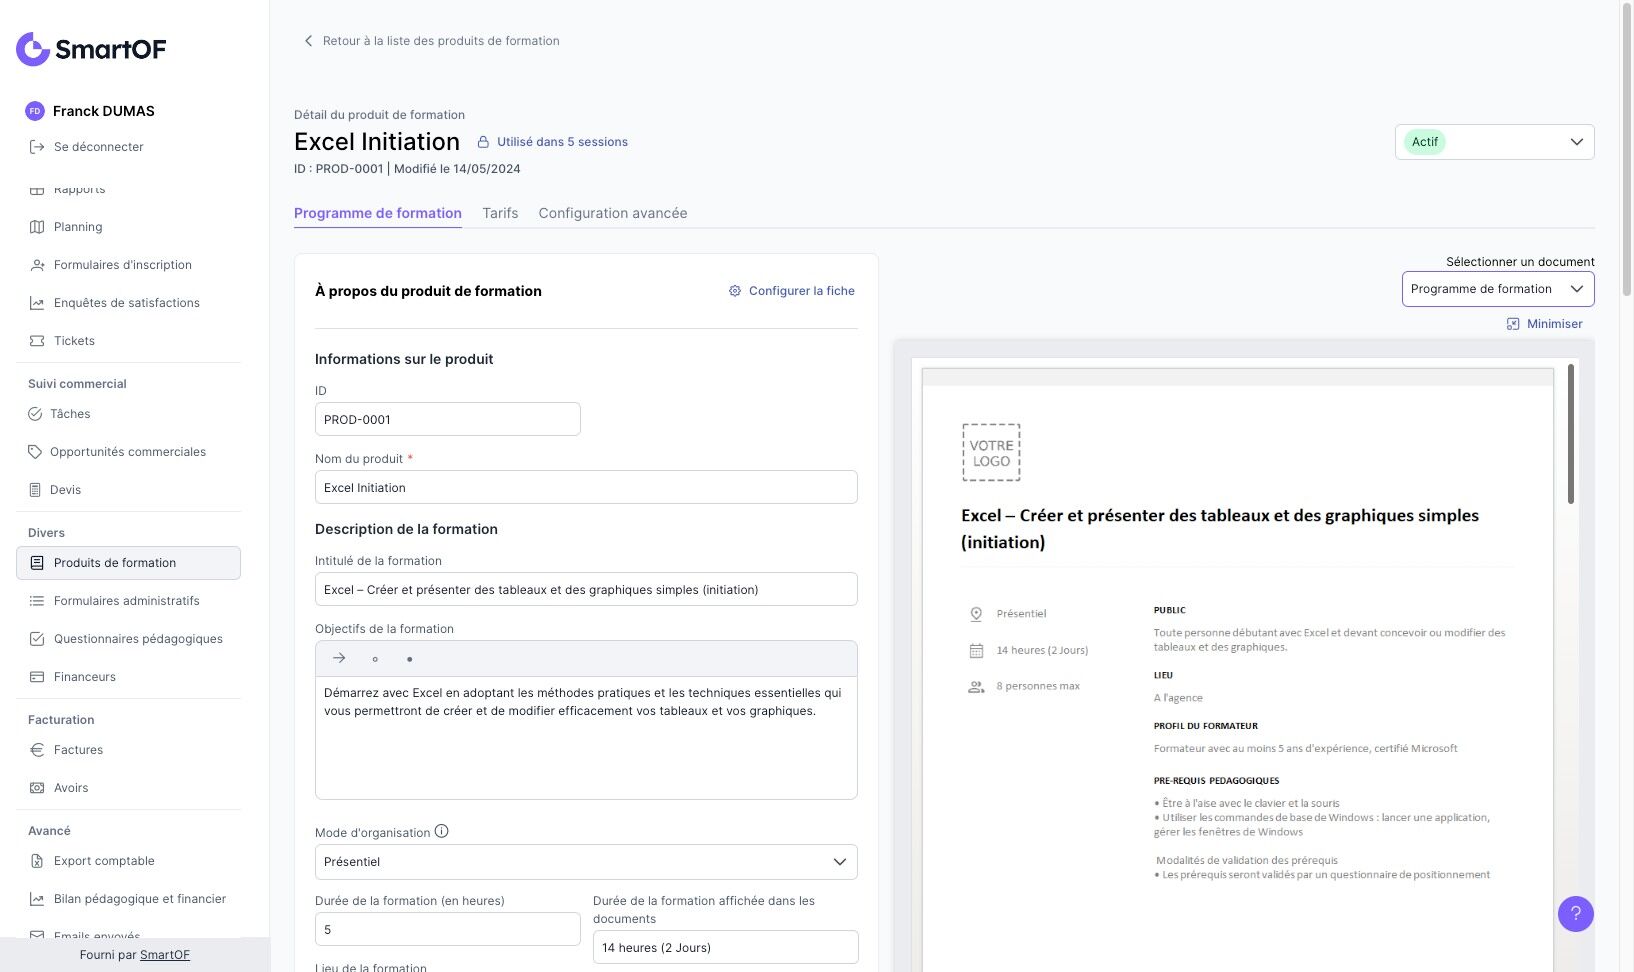1634x972 pixels.
Task: Click the ID field containing PROD-0001
Action: click(448, 419)
